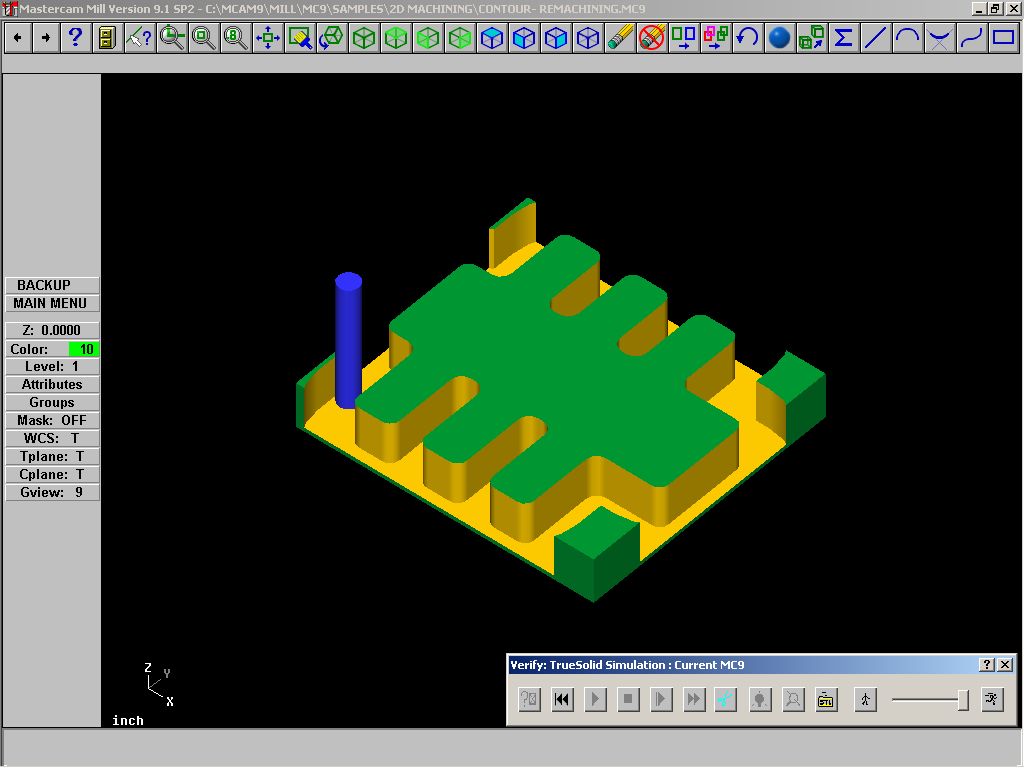The image size is (1024, 768).
Task: Select the Fillet tool icon
Action: pyautogui.click(x=940, y=38)
